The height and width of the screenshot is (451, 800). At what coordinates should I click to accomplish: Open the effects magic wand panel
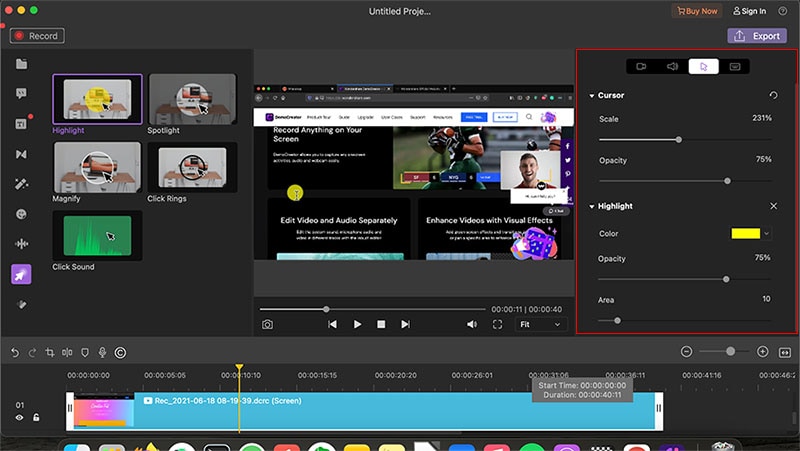21,184
